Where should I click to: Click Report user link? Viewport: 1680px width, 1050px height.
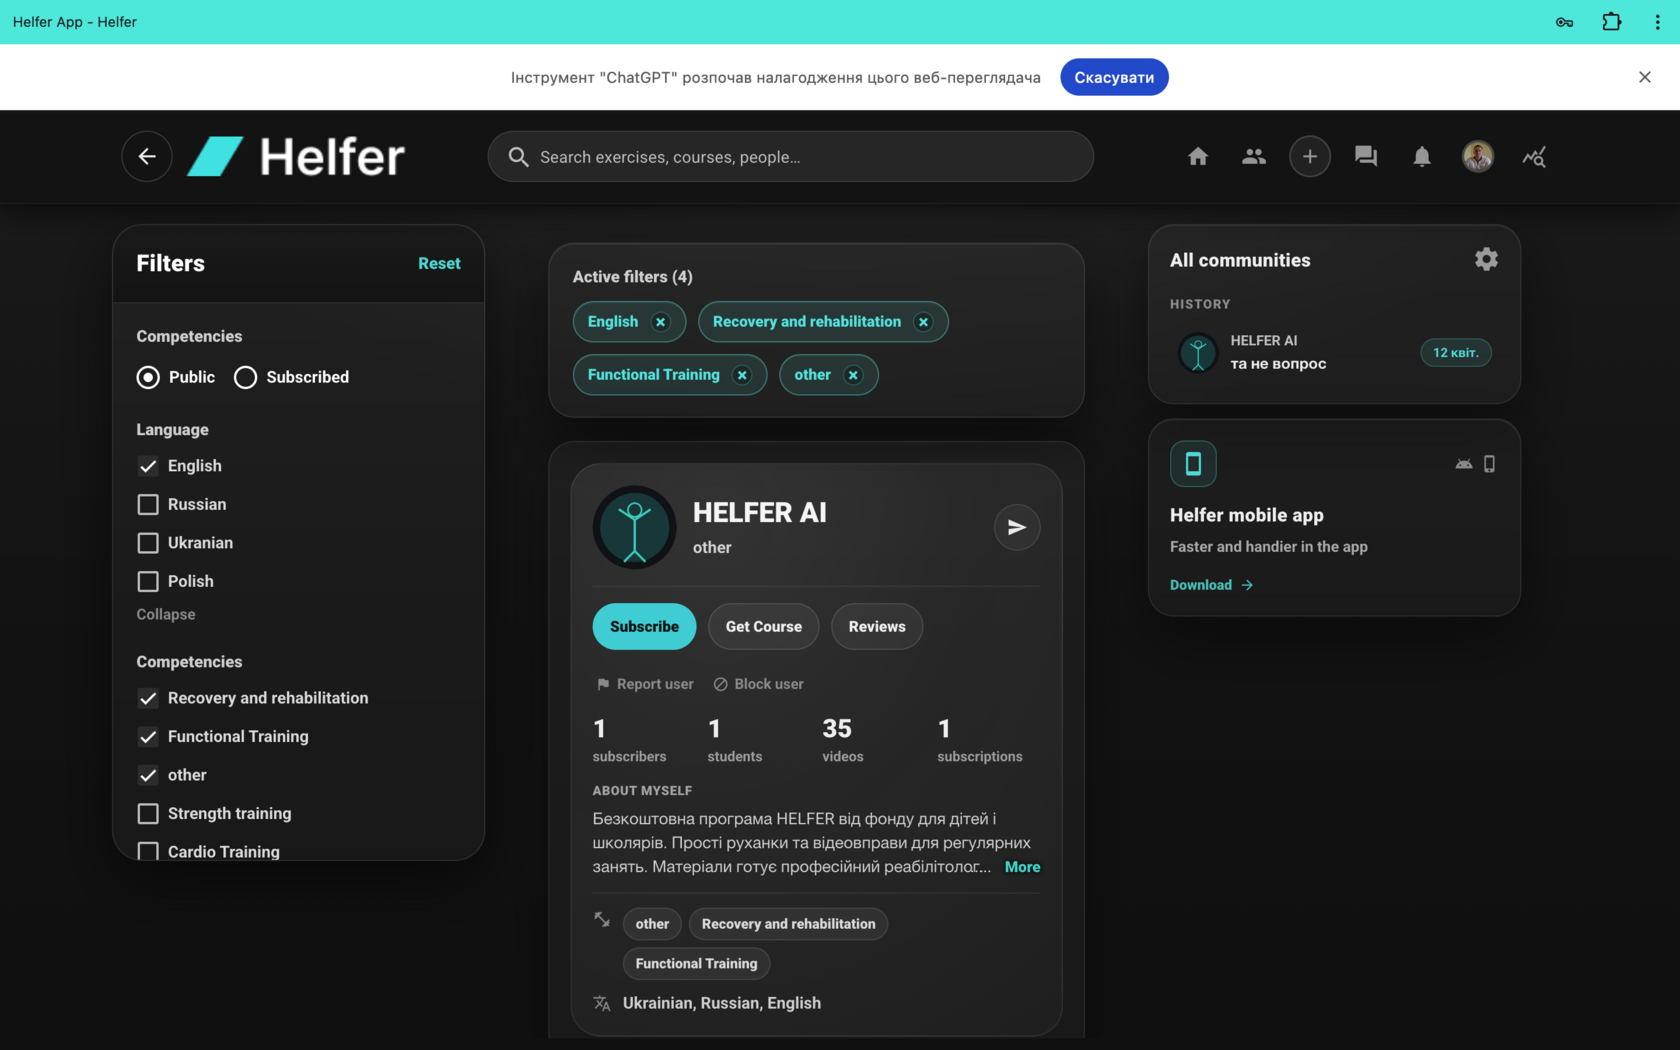pyautogui.click(x=644, y=684)
